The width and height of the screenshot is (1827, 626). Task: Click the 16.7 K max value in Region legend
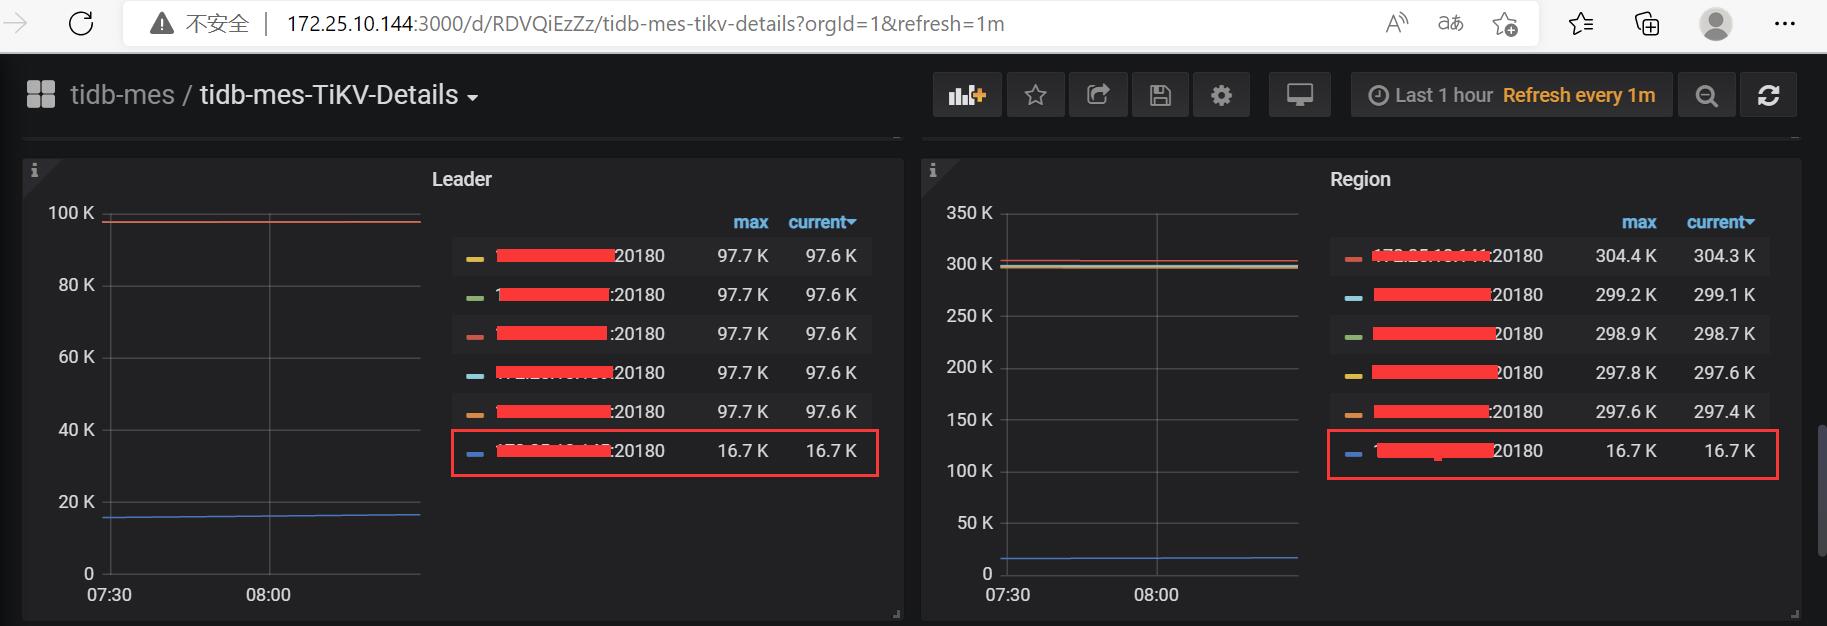pos(1631,451)
